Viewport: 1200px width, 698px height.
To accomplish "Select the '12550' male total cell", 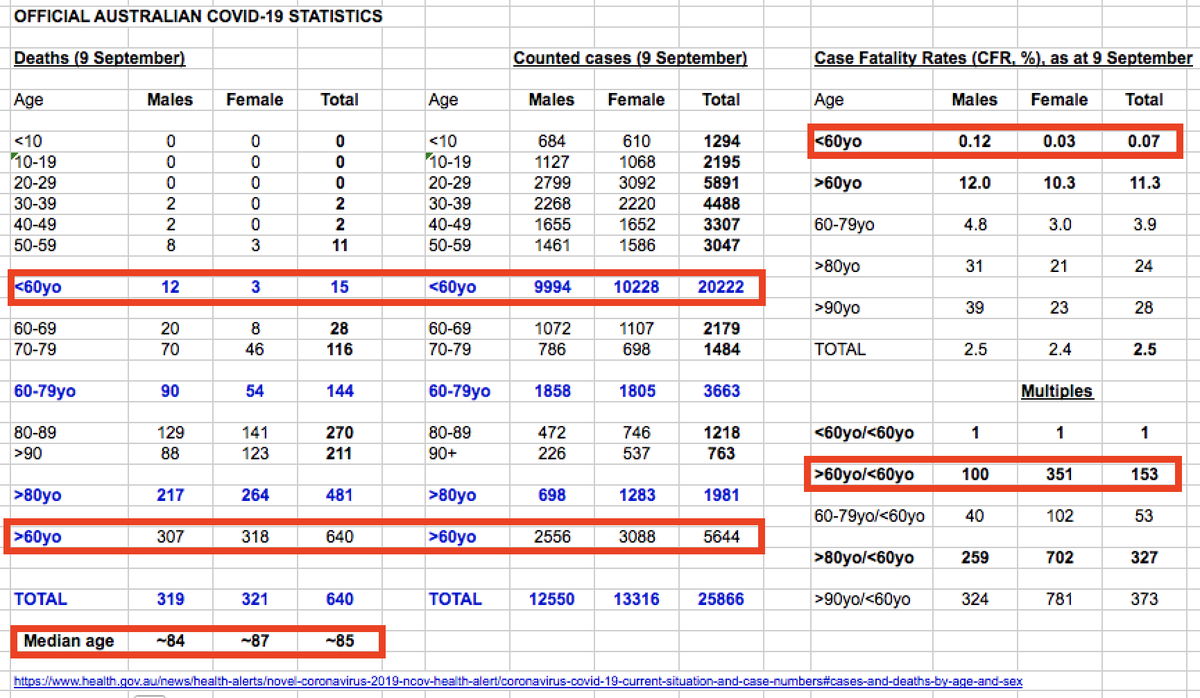I will 551,599.
